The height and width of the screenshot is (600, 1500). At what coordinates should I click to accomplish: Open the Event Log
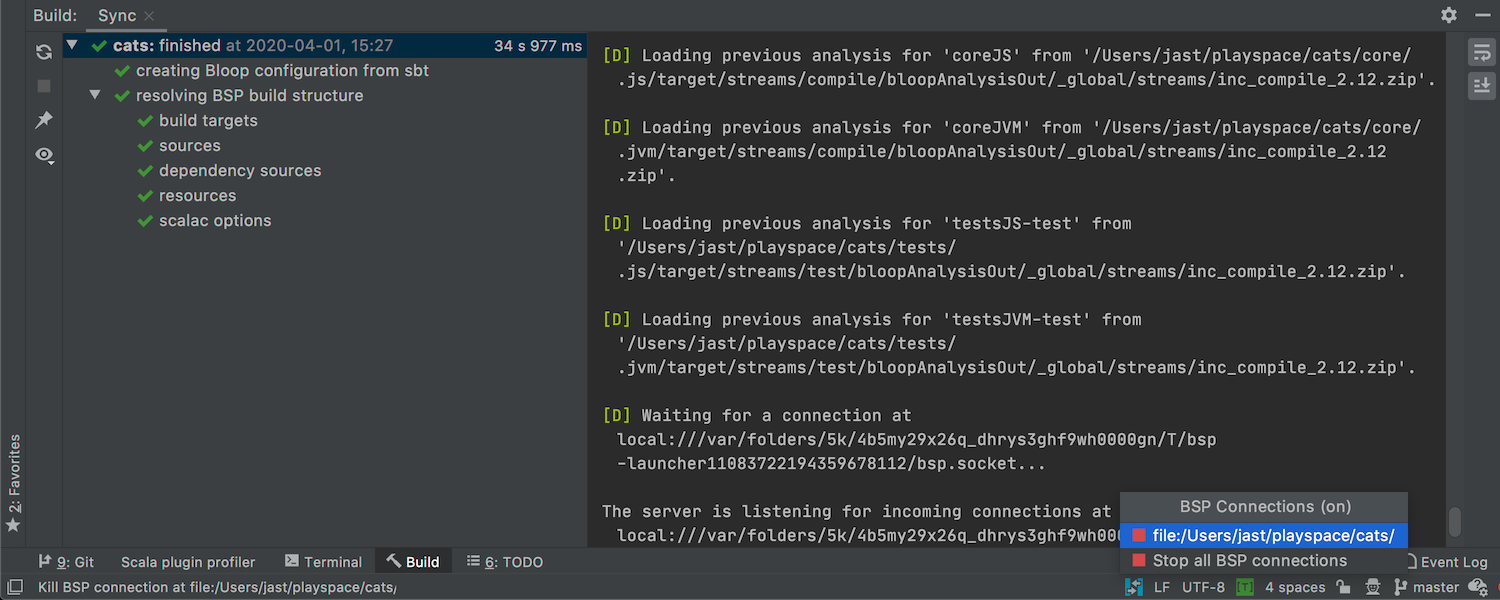[1446, 562]
